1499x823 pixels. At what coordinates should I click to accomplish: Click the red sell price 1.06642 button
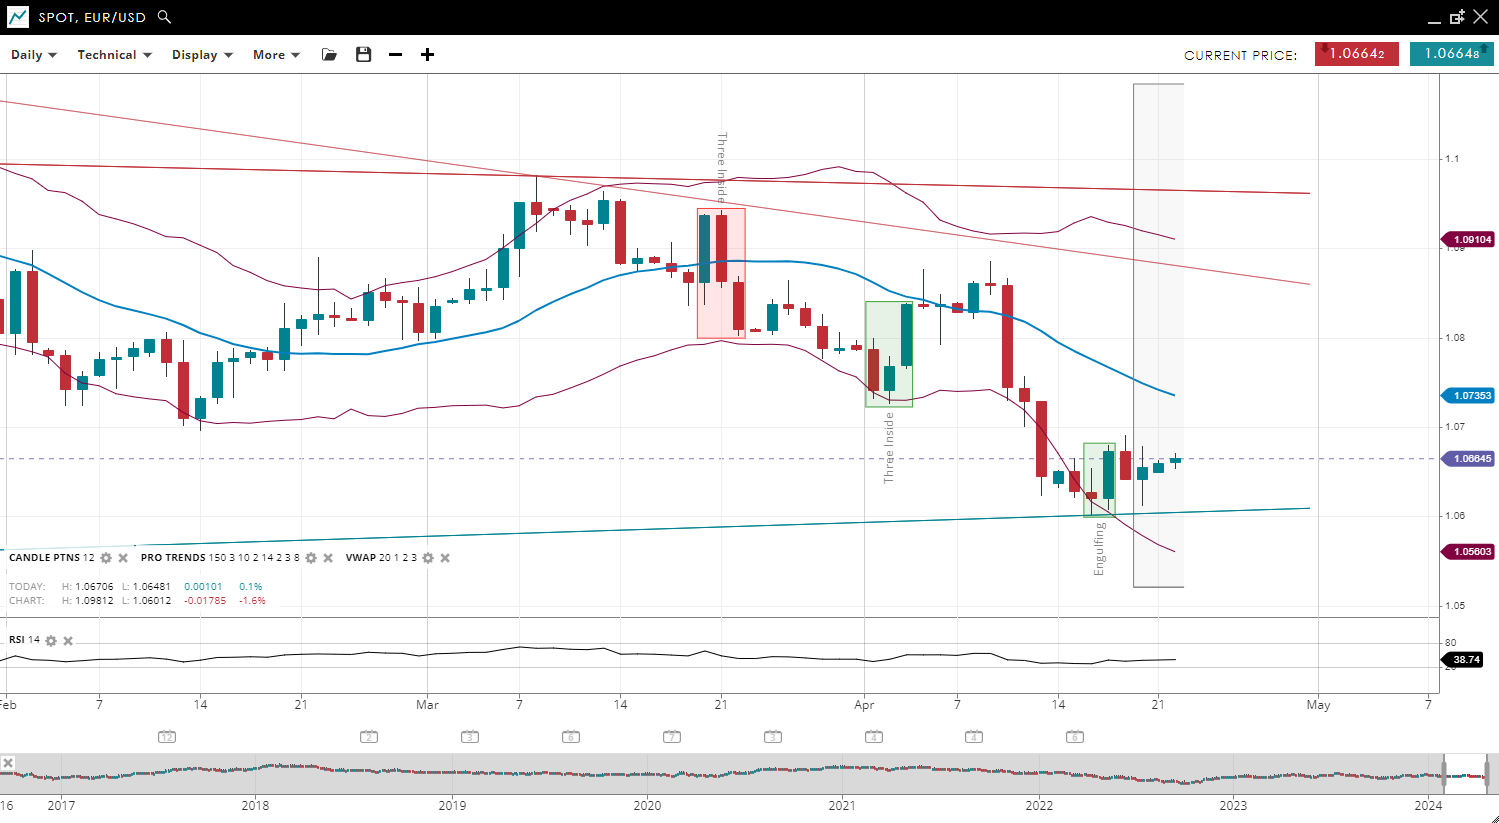(x=1356, y=54)
